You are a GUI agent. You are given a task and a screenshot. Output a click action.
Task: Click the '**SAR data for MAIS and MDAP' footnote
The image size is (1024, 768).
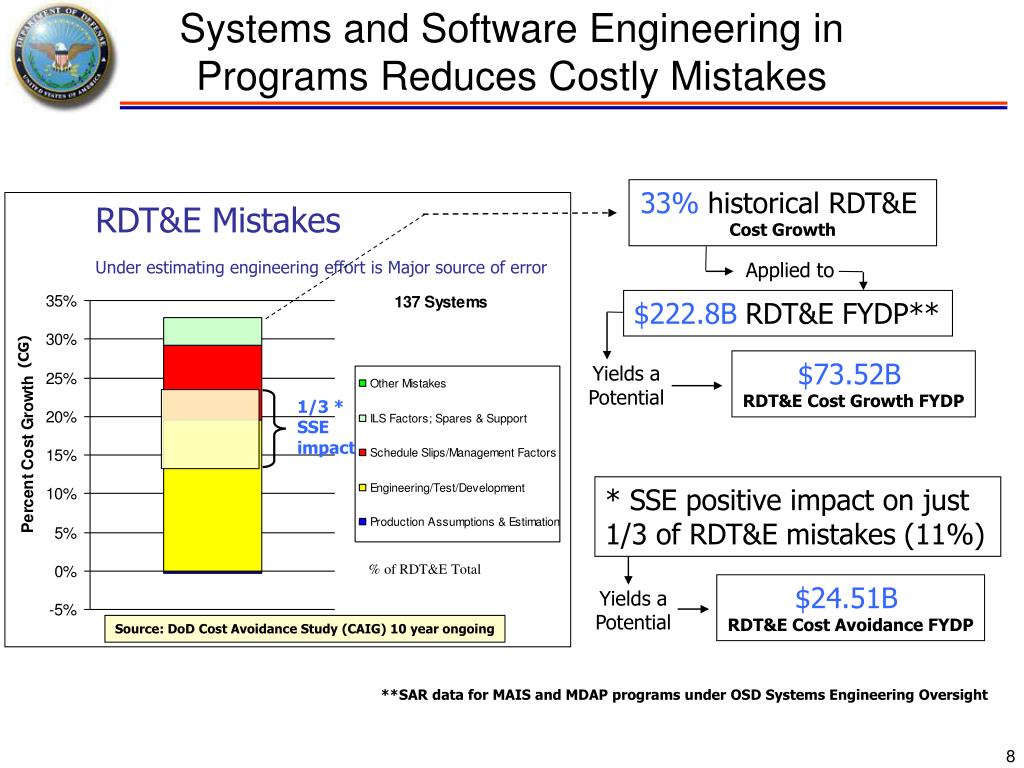684,695
